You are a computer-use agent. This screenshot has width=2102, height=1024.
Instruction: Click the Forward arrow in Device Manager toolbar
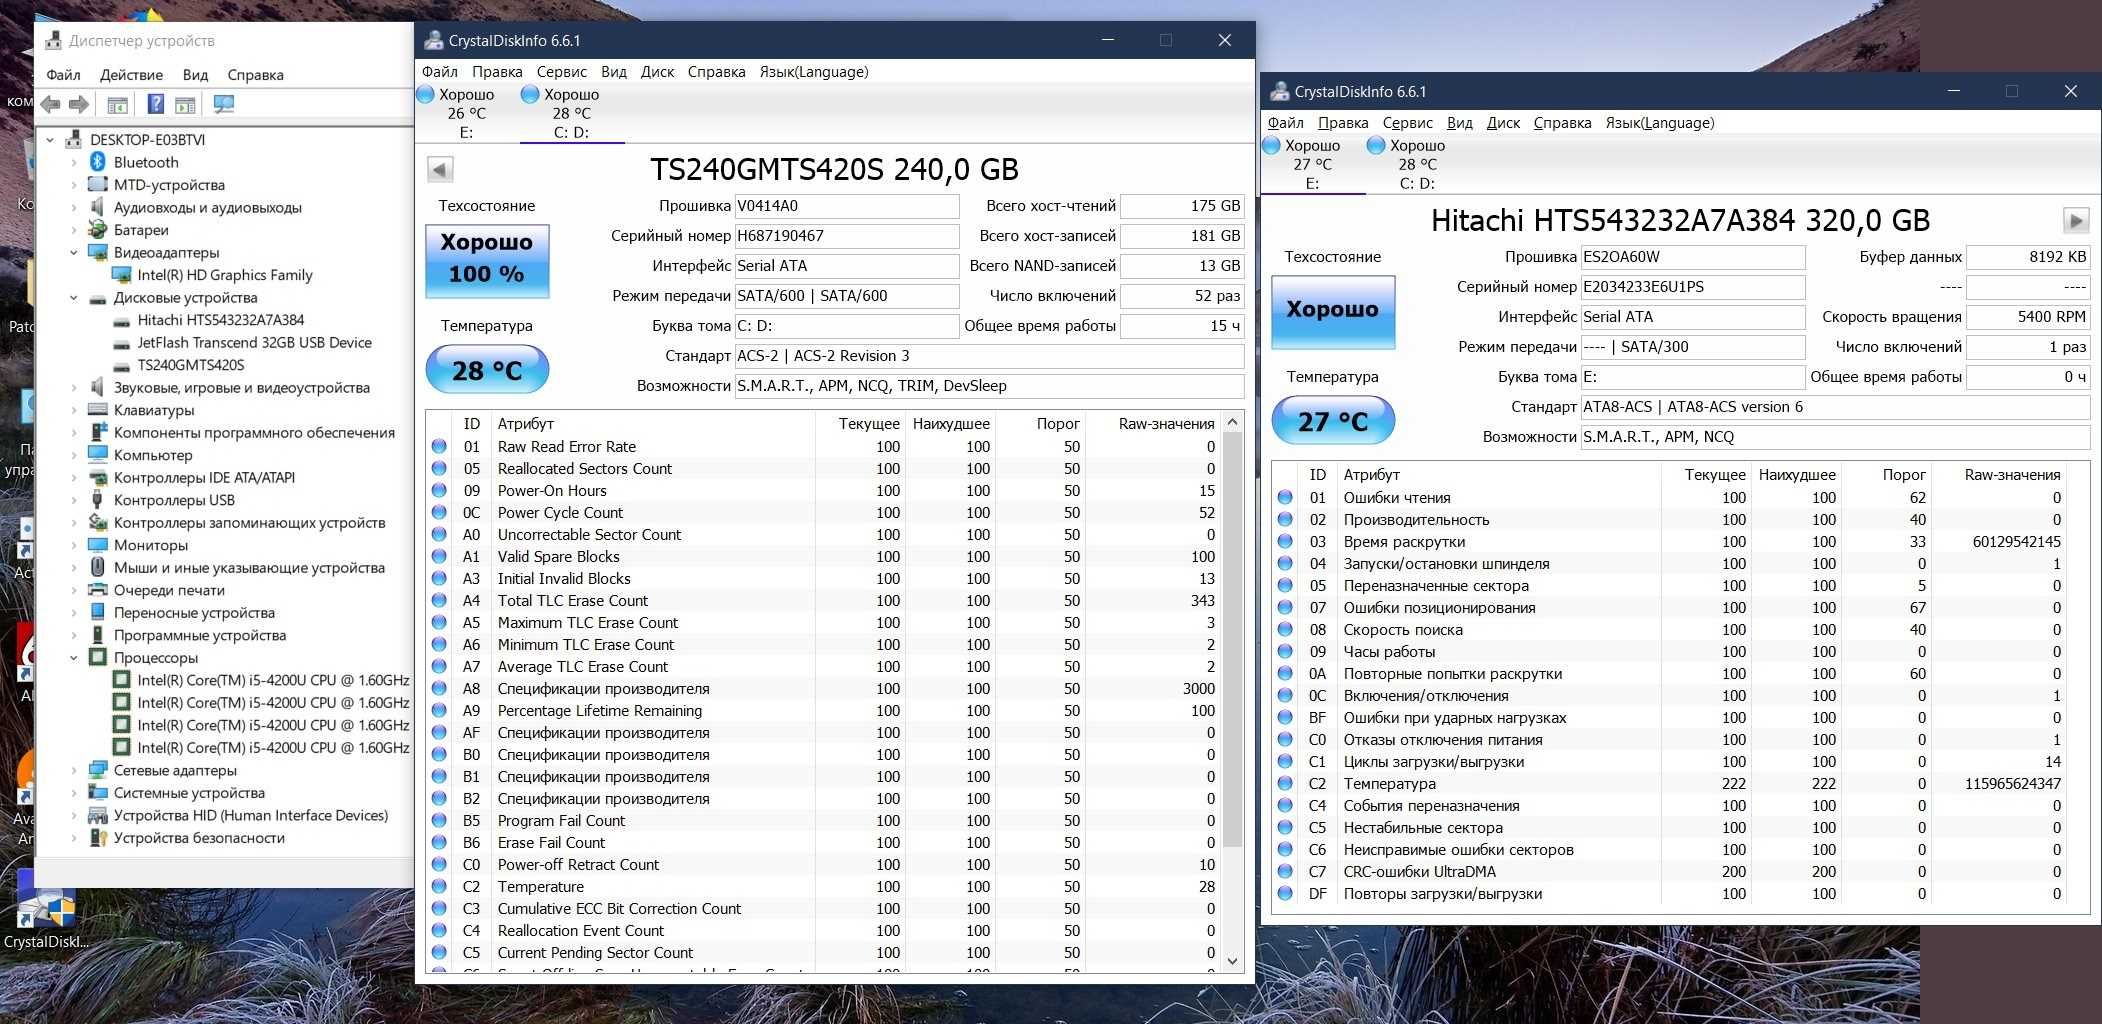(79, 104)
